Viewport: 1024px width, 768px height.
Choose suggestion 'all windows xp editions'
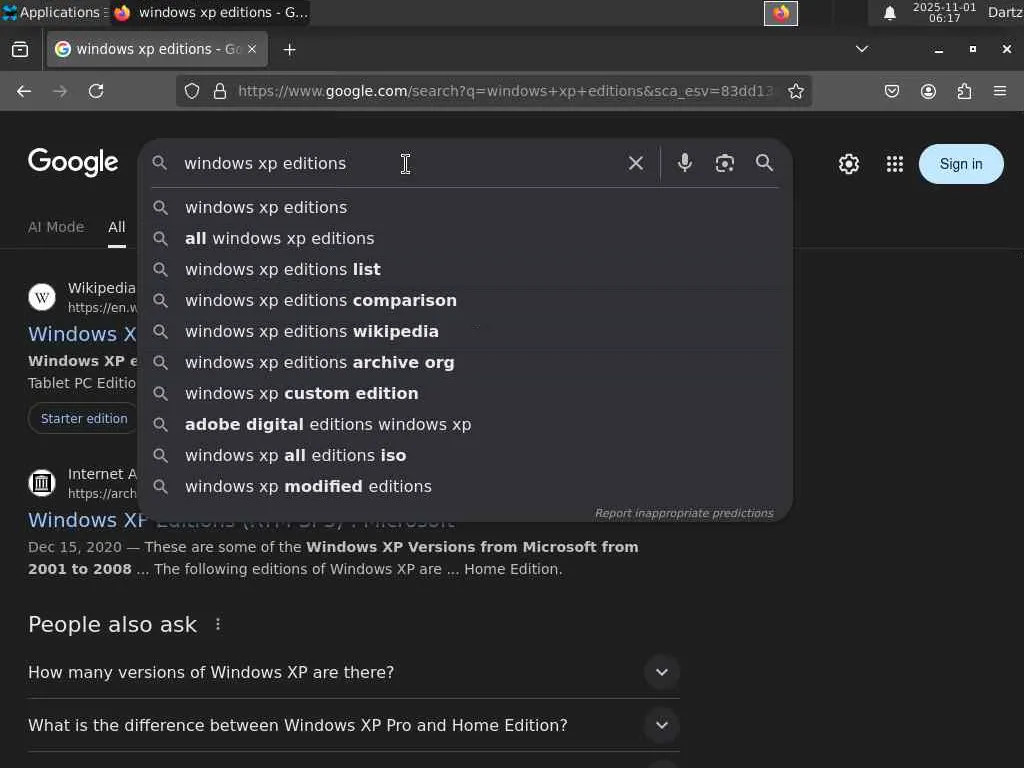click(x=465, y=238)
